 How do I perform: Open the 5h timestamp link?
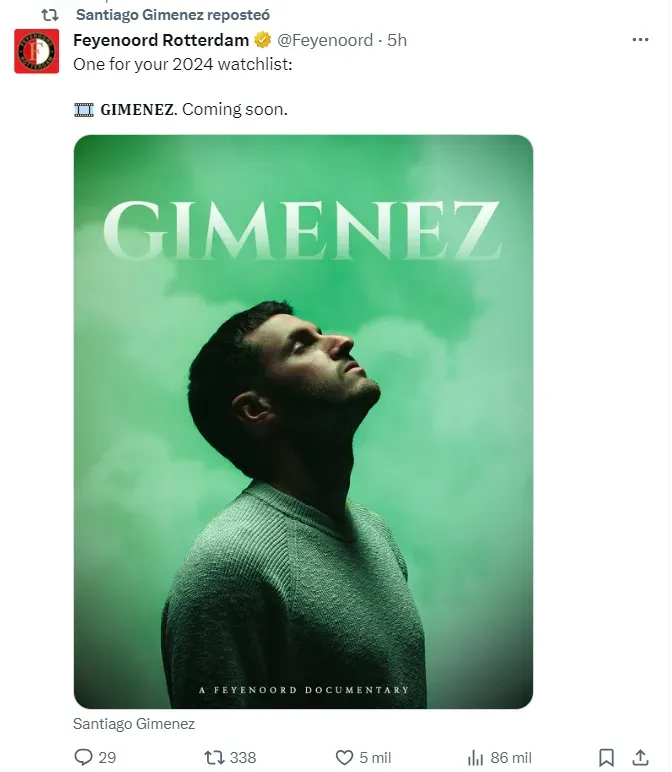pyautogui.click(x=397, y=40)
